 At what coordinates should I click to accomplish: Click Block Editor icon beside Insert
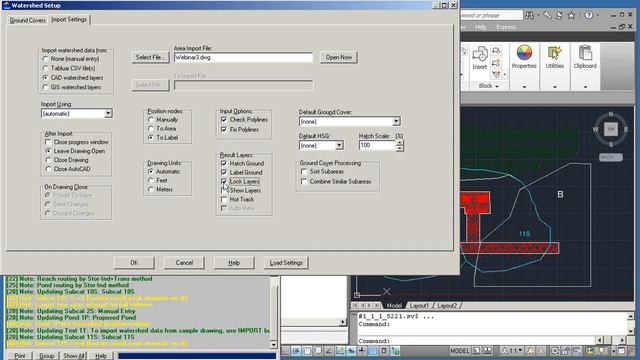click(496, 63)
